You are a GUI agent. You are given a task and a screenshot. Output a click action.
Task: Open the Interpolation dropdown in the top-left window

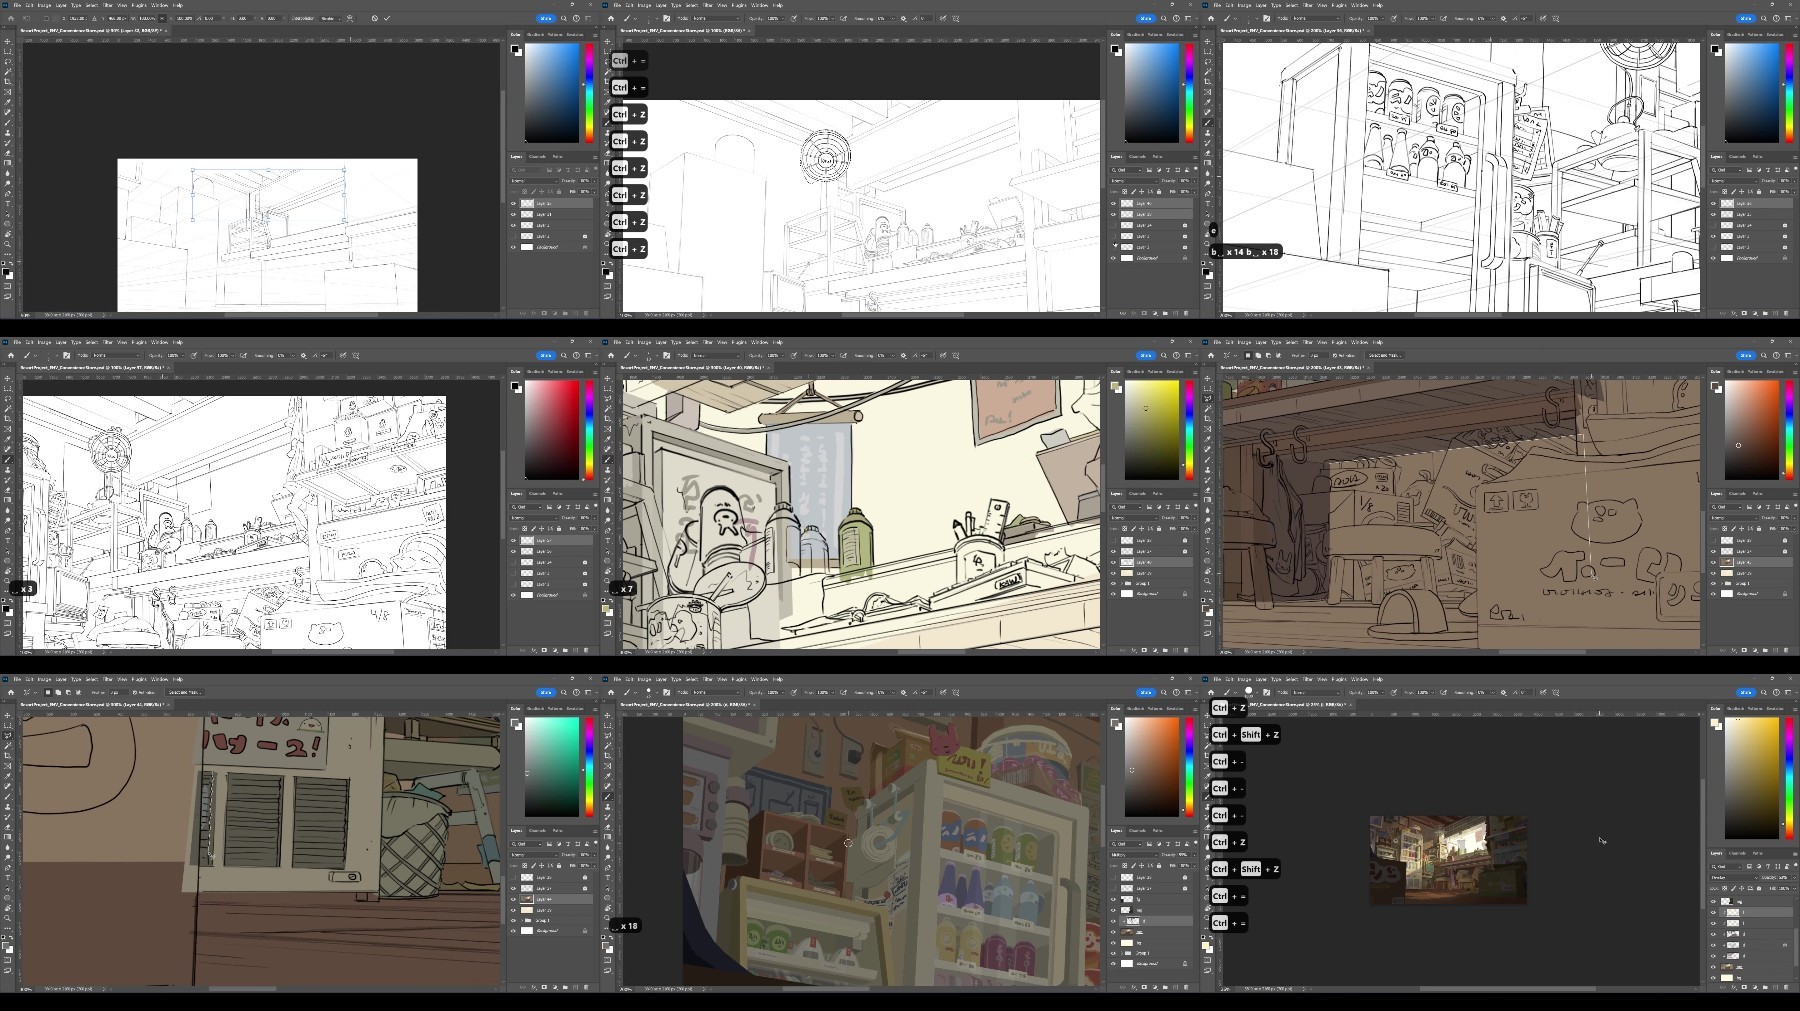pyautogui.click(x=328, y=18)
